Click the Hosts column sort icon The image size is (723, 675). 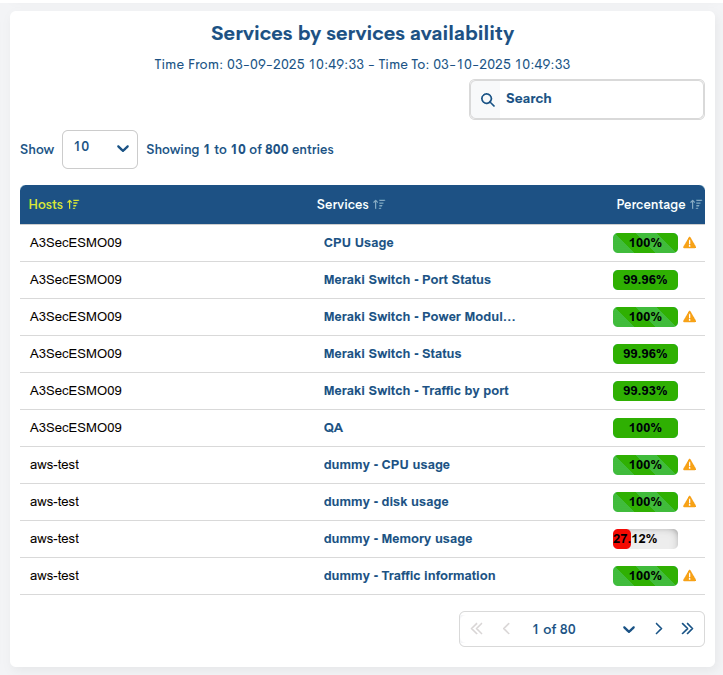pyautogui.click(x=73, y=205)
